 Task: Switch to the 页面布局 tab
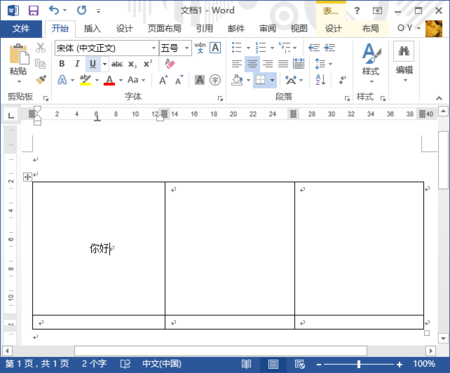(164, 29)
